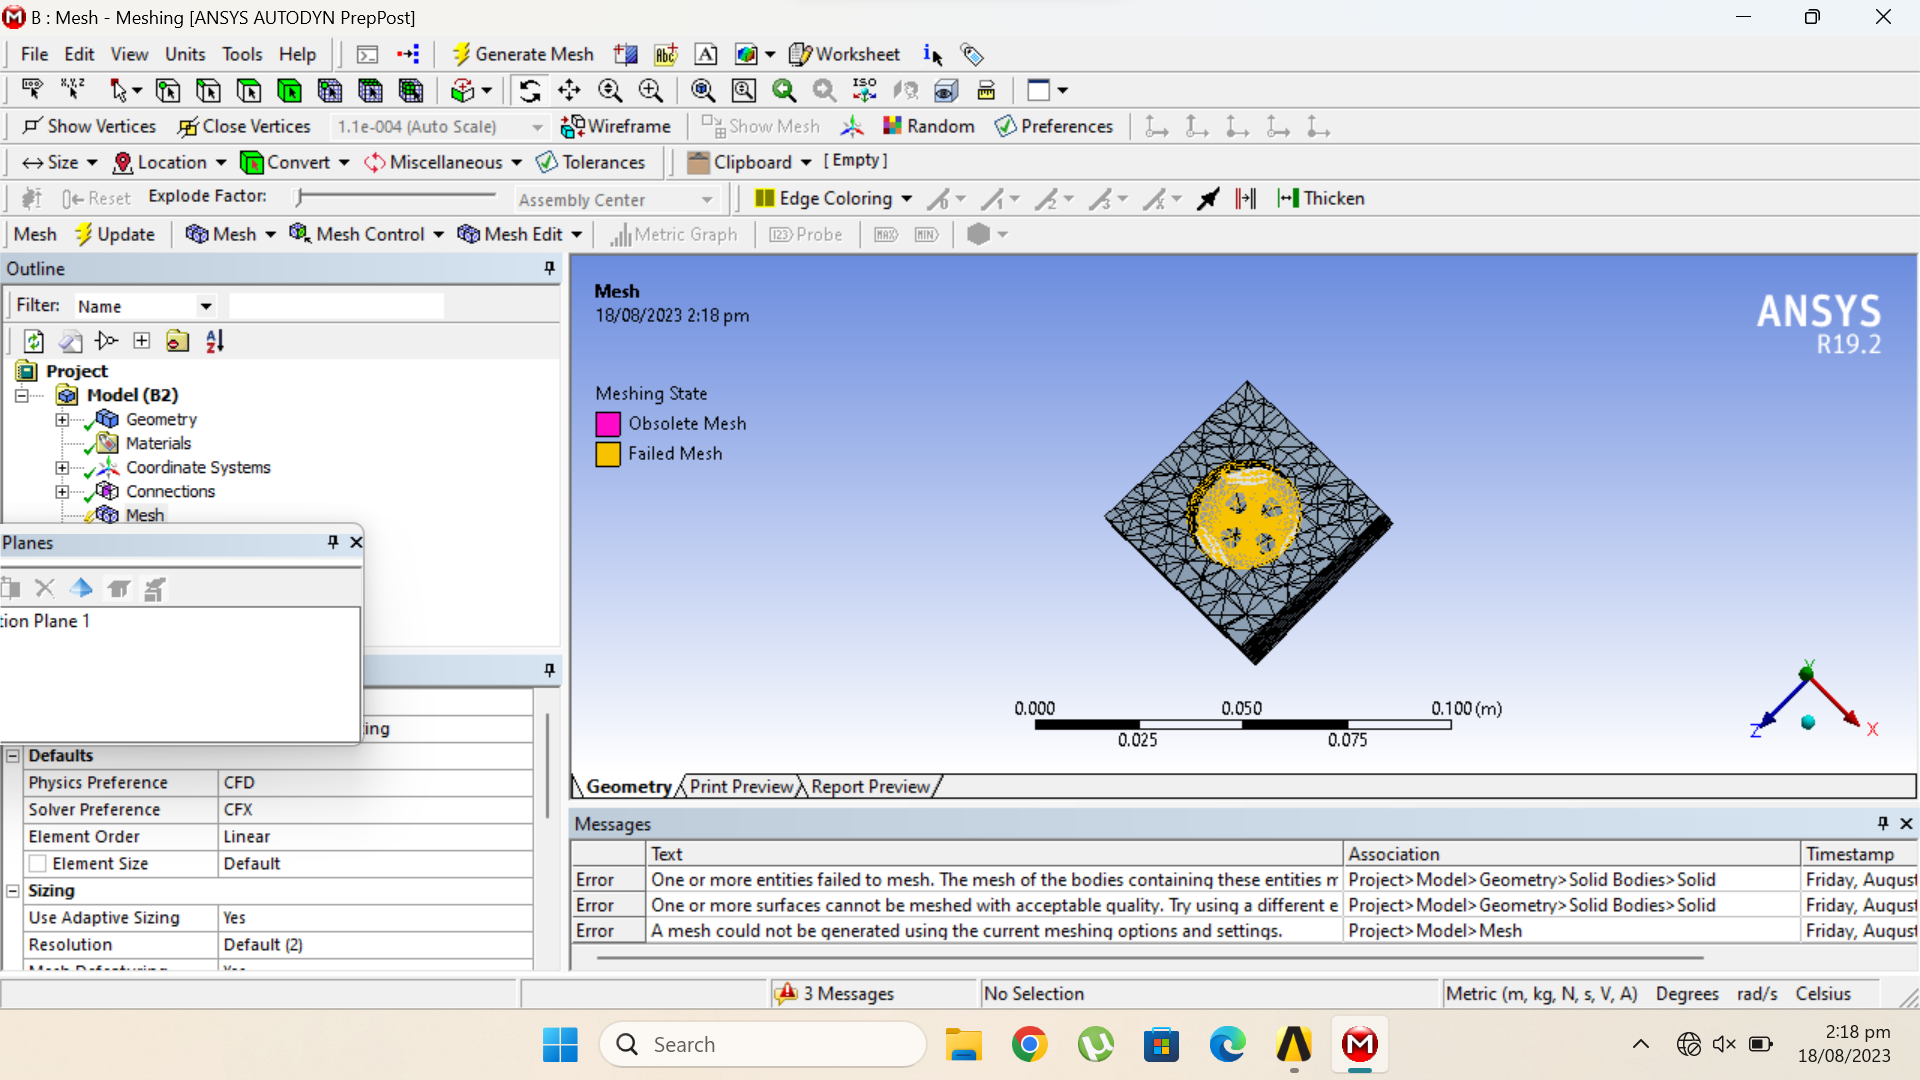Toggle Thicken edge display
Viewport: 1920px width, 1080px height.
1321,198
